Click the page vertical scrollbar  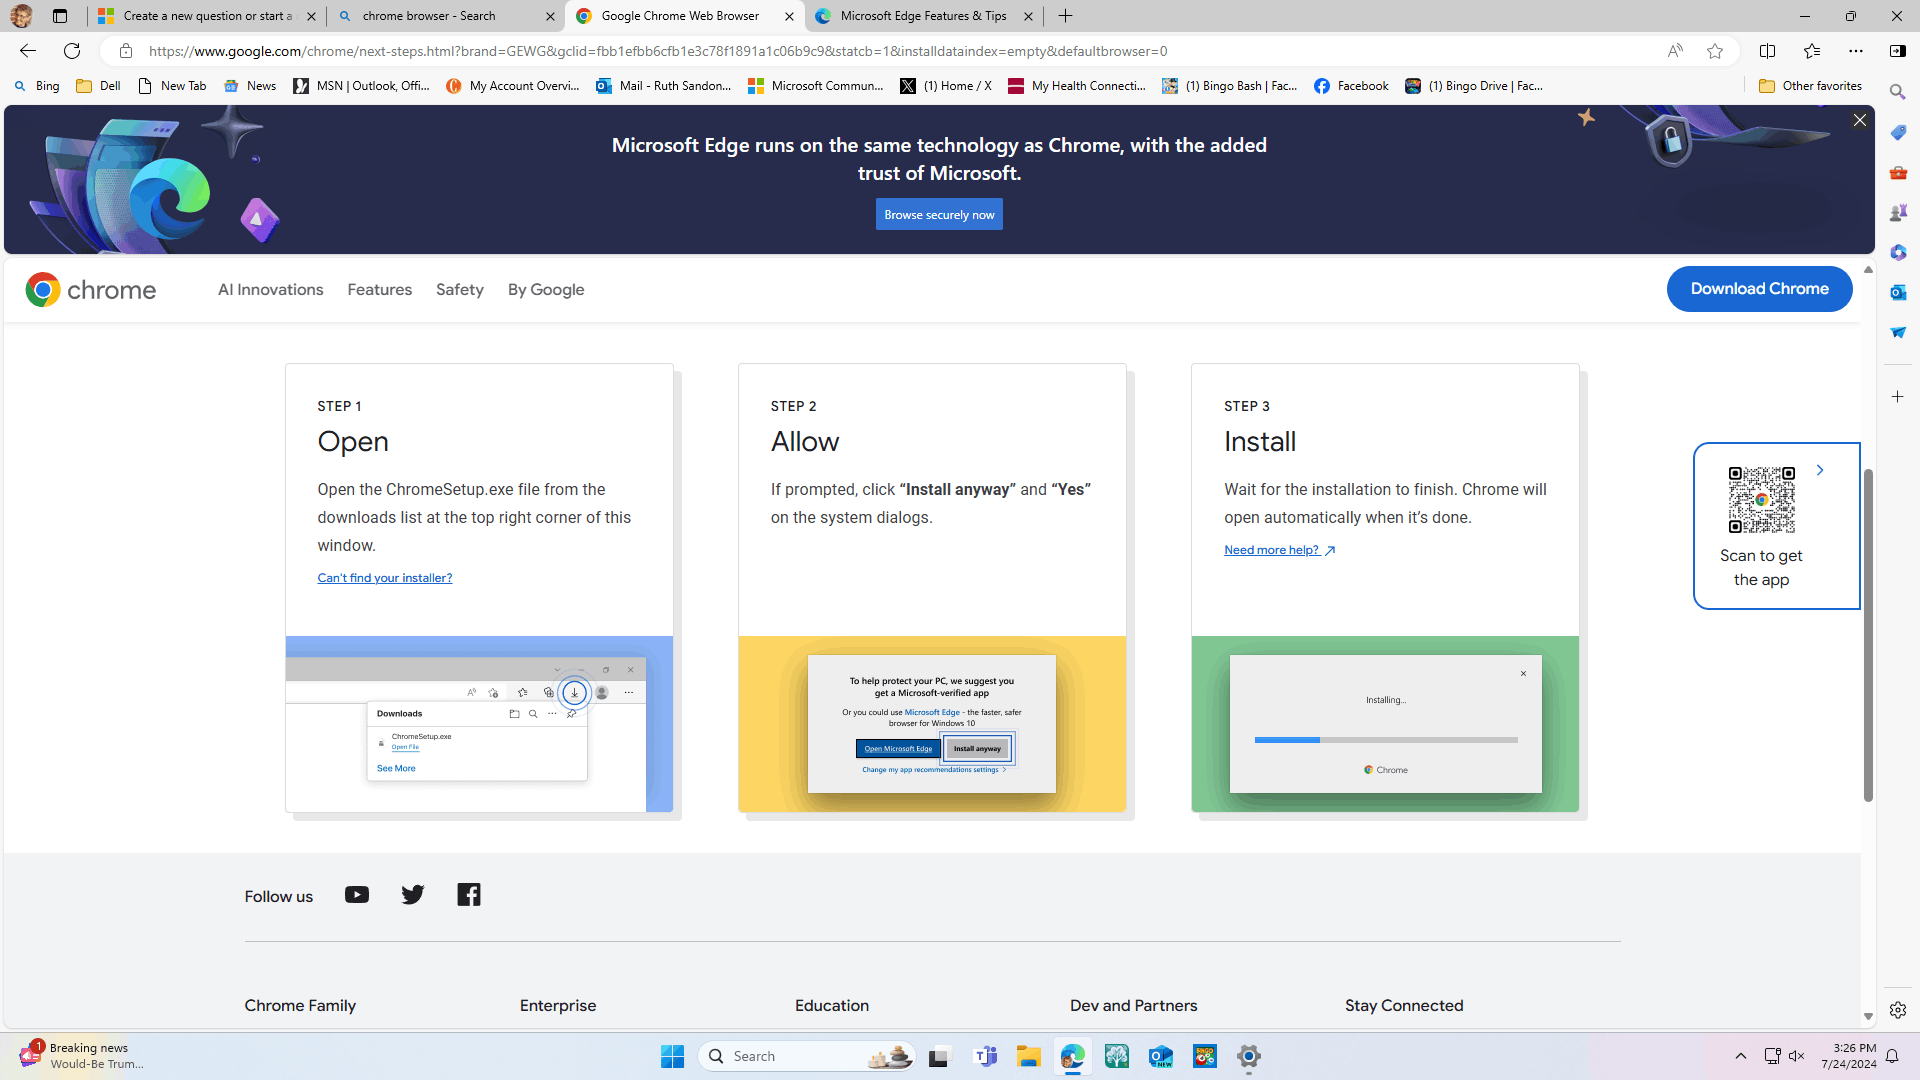tap(1868, 634)
